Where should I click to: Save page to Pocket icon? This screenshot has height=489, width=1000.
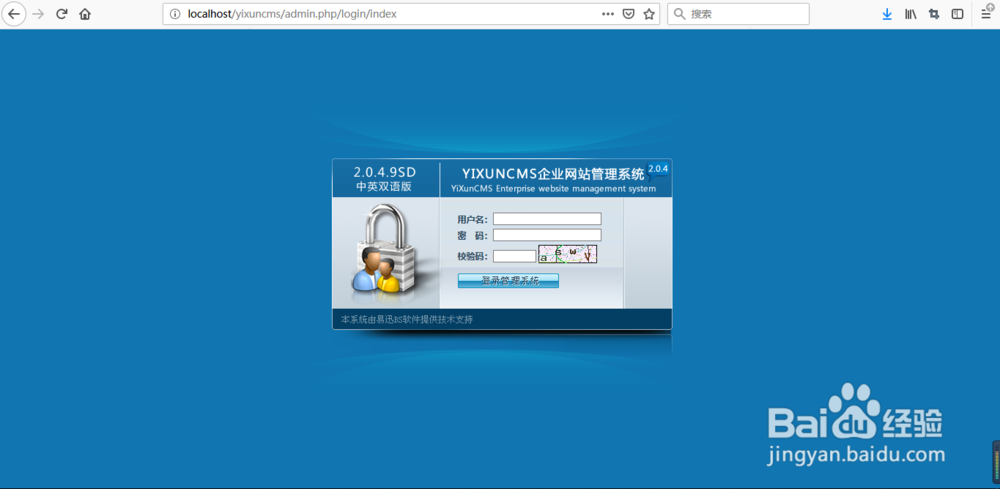click(x=628, y=14)
